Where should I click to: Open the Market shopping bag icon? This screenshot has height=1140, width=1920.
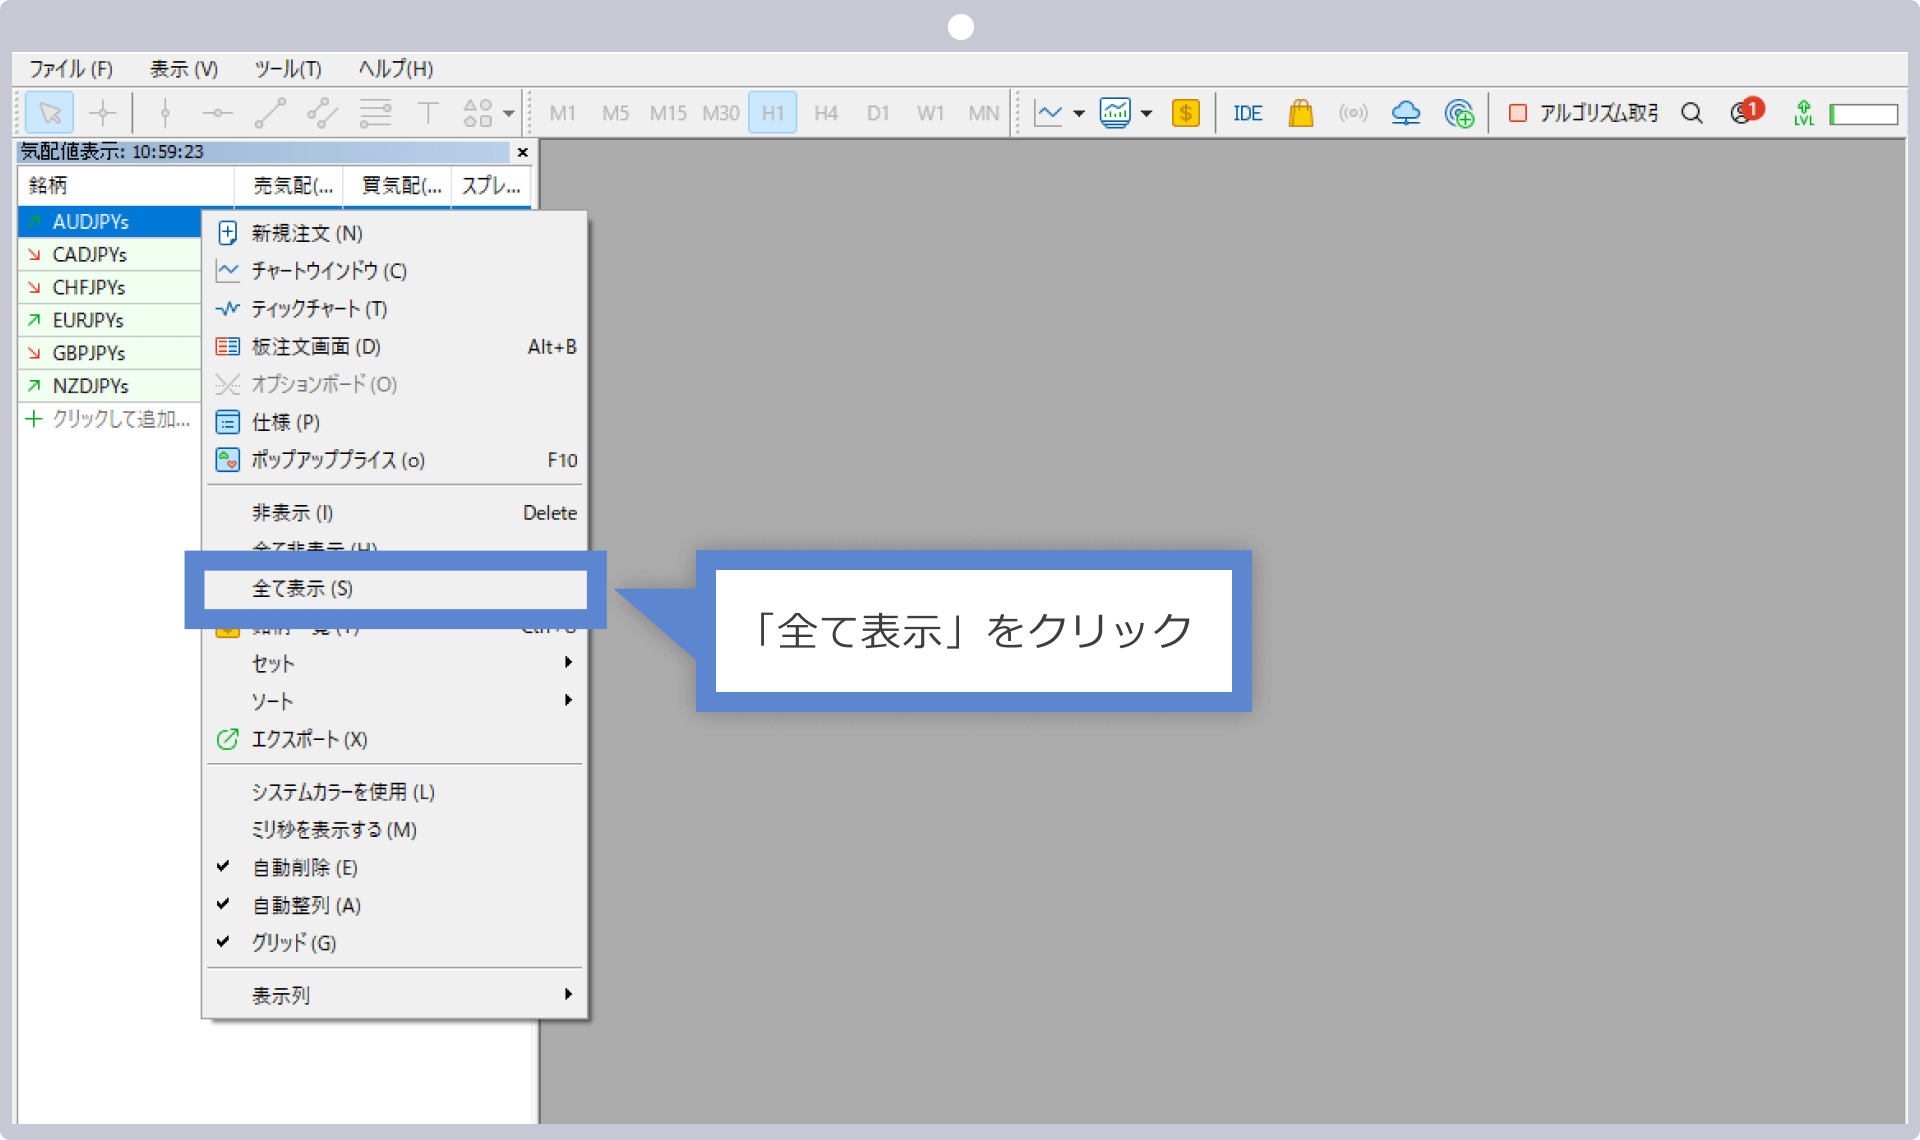point(1301,113)
